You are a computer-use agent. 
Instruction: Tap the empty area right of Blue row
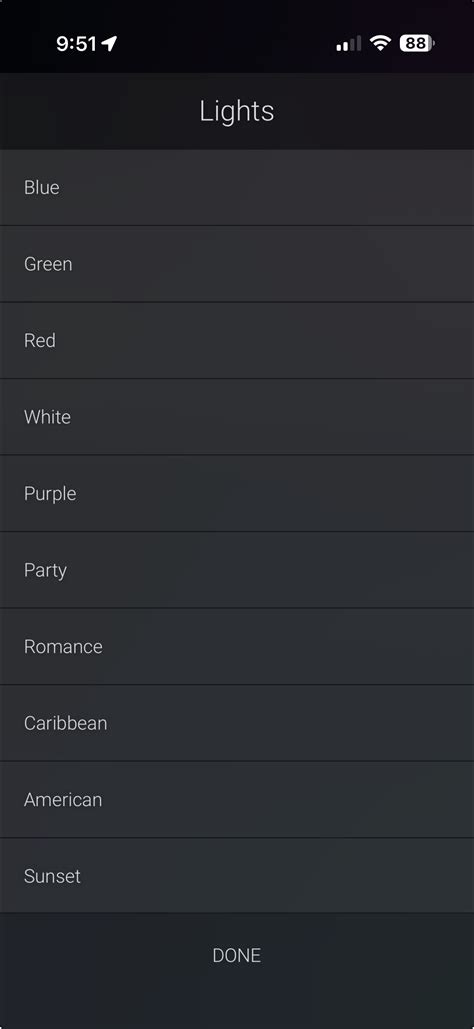point(266,187)
